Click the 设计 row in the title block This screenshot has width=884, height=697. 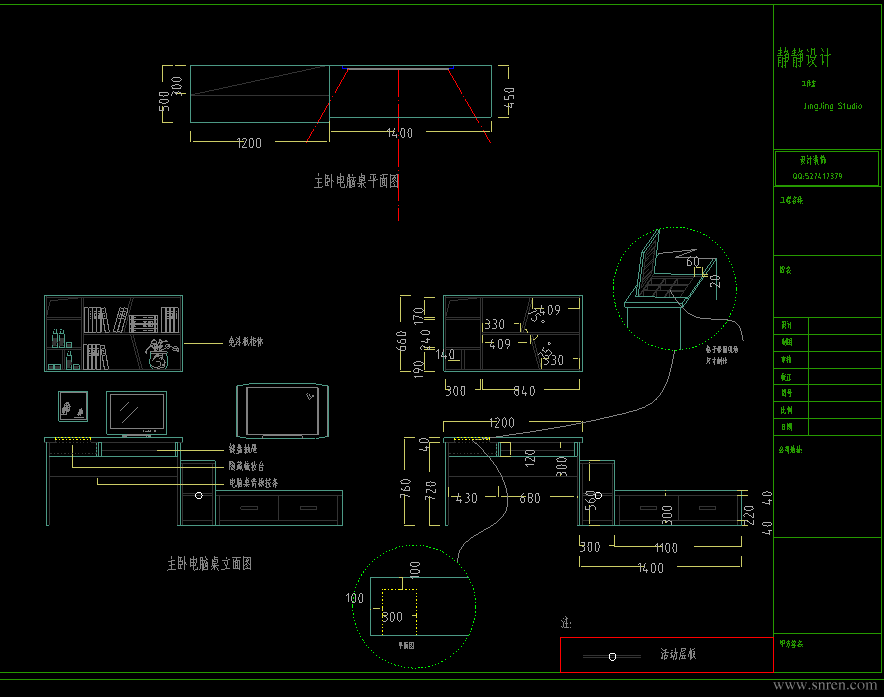[x=826, y=326]
